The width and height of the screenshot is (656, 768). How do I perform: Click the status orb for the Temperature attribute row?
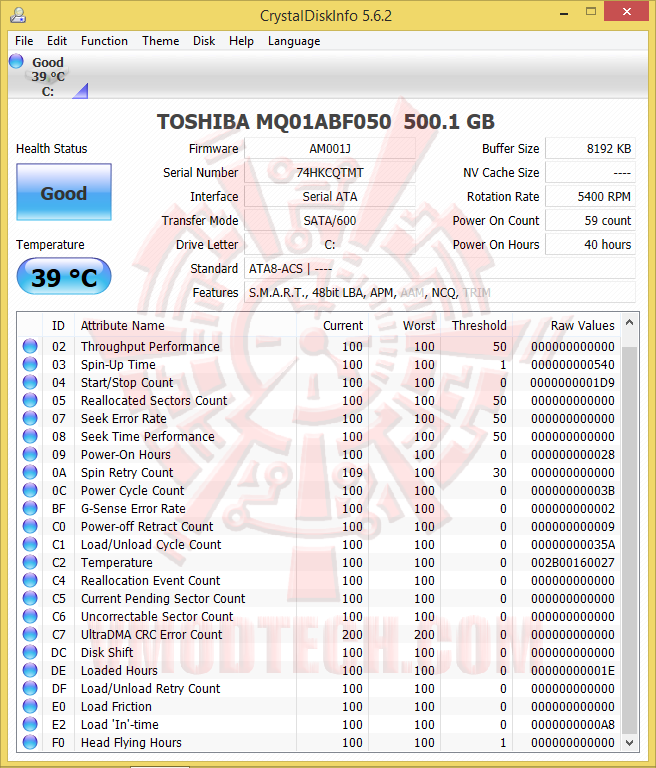(x=30, y=562)
